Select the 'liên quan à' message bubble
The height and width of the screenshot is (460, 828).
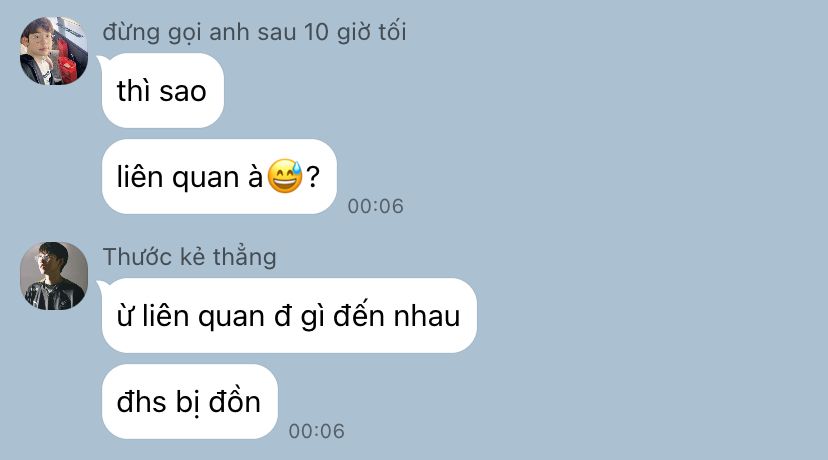click(x=219, y=176)
